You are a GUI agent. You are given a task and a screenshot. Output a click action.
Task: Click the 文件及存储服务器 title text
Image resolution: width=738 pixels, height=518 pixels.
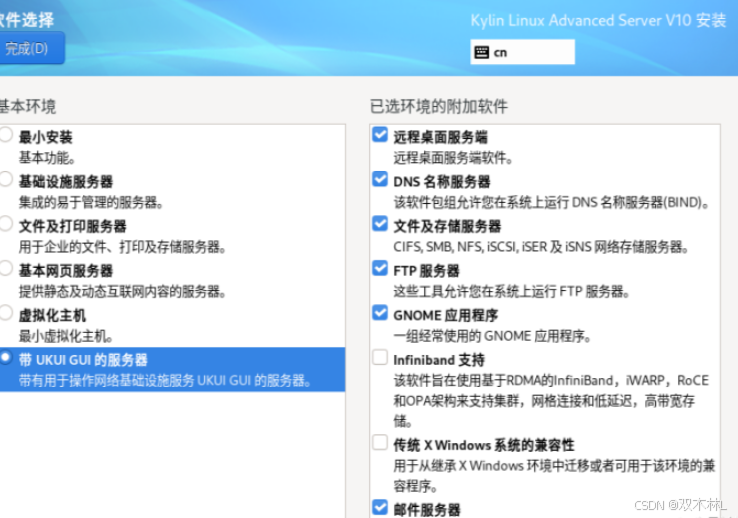(x=447, y=226)
